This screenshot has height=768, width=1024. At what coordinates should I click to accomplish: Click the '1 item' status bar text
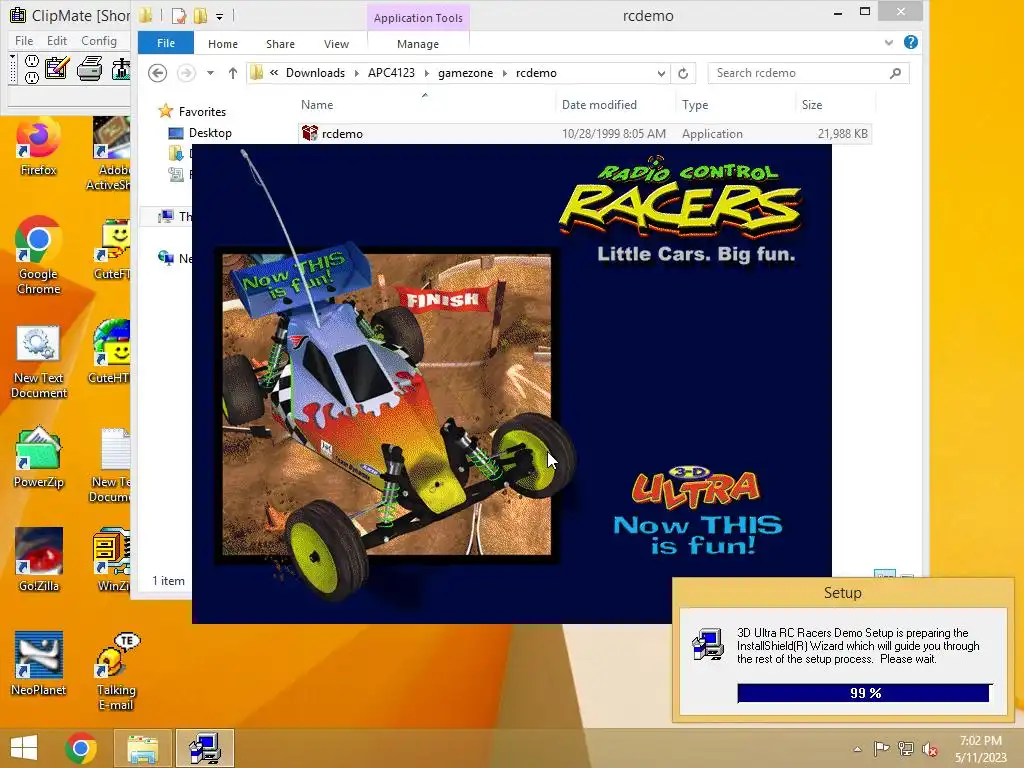168,581
